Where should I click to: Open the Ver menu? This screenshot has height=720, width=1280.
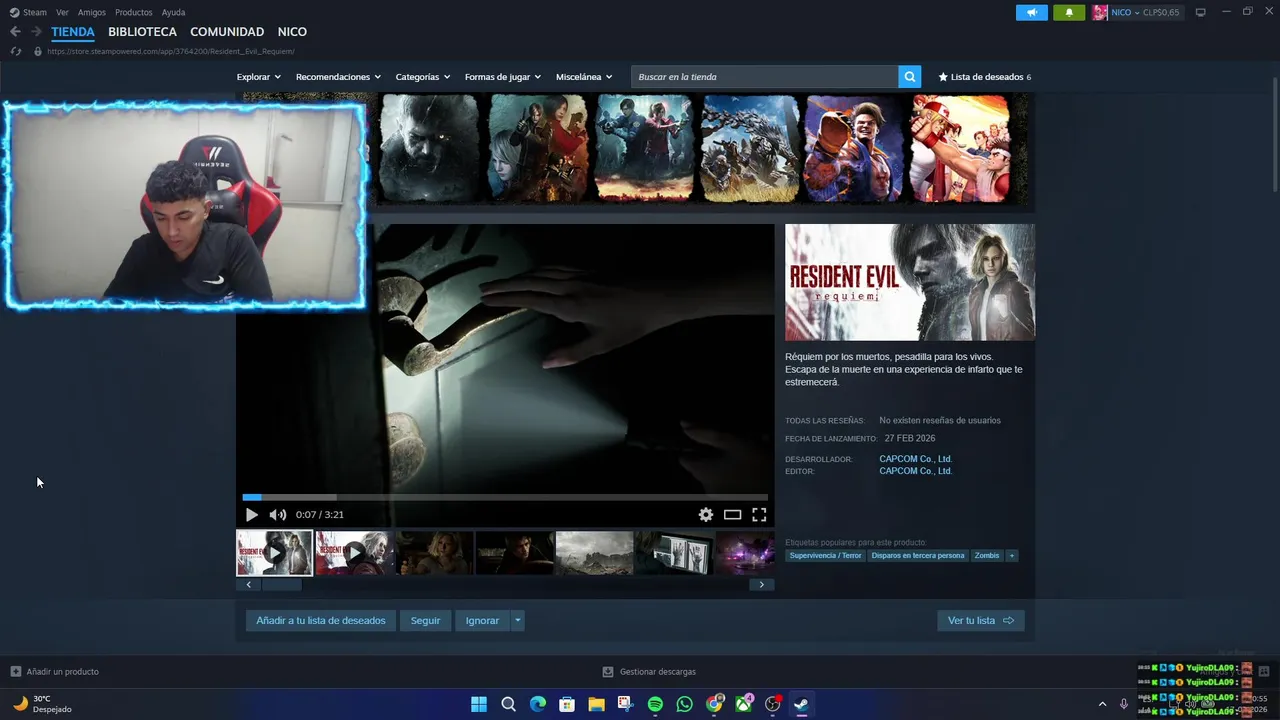tap(62, 13)
